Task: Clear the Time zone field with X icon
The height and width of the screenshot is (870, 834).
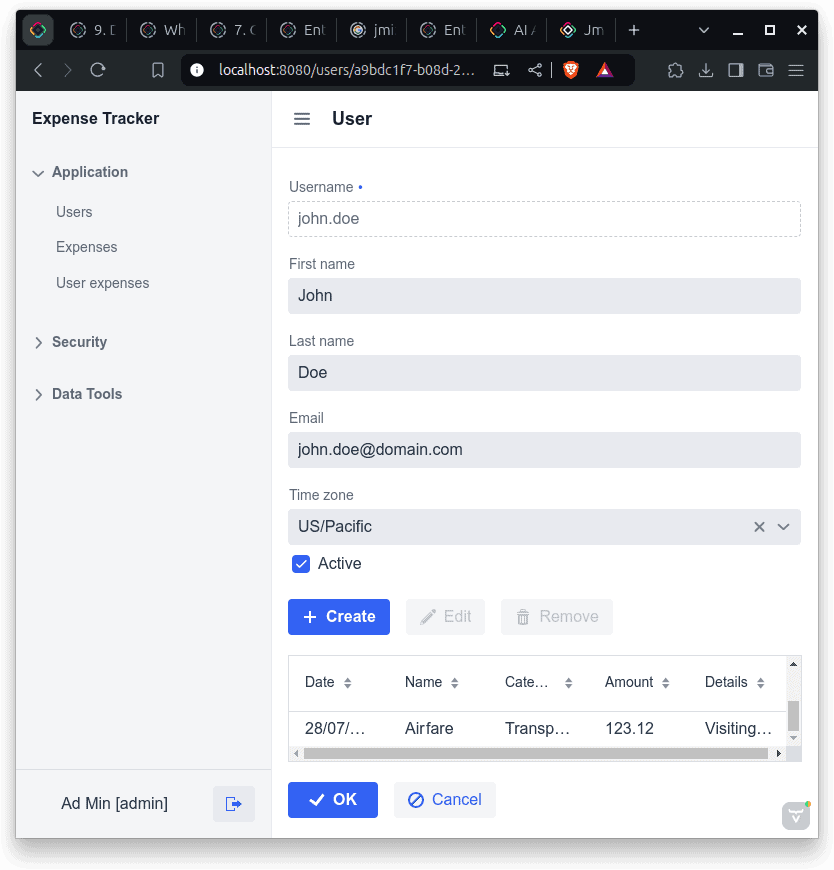Action: [x=759, y=527]
